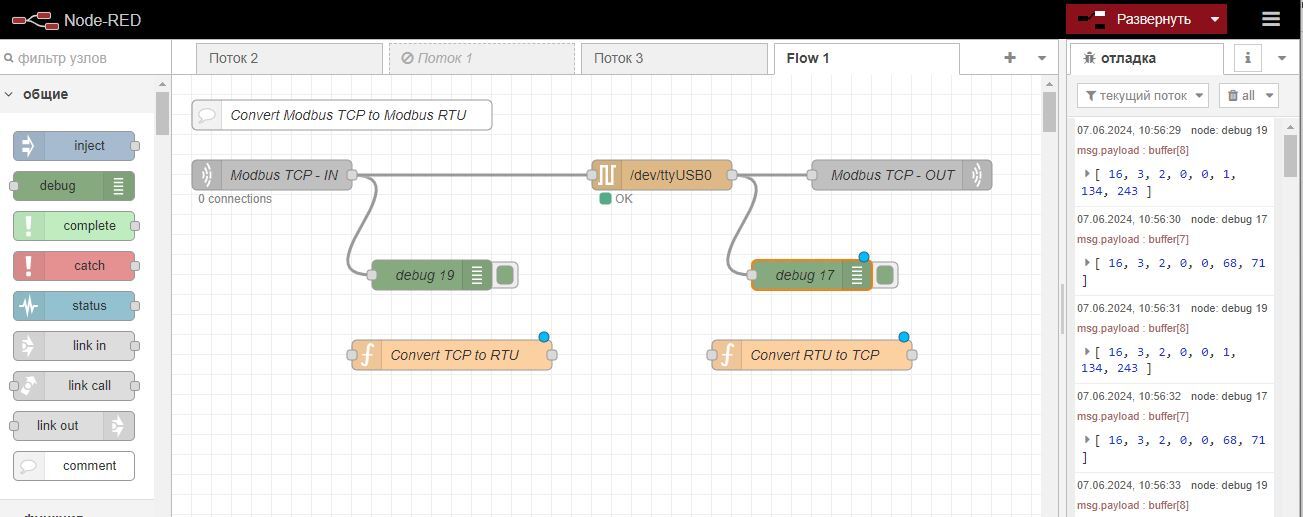Select the Modbus TCP - OUT node
The height and width of the screenshot is (517, 1303).
[902, 175]
